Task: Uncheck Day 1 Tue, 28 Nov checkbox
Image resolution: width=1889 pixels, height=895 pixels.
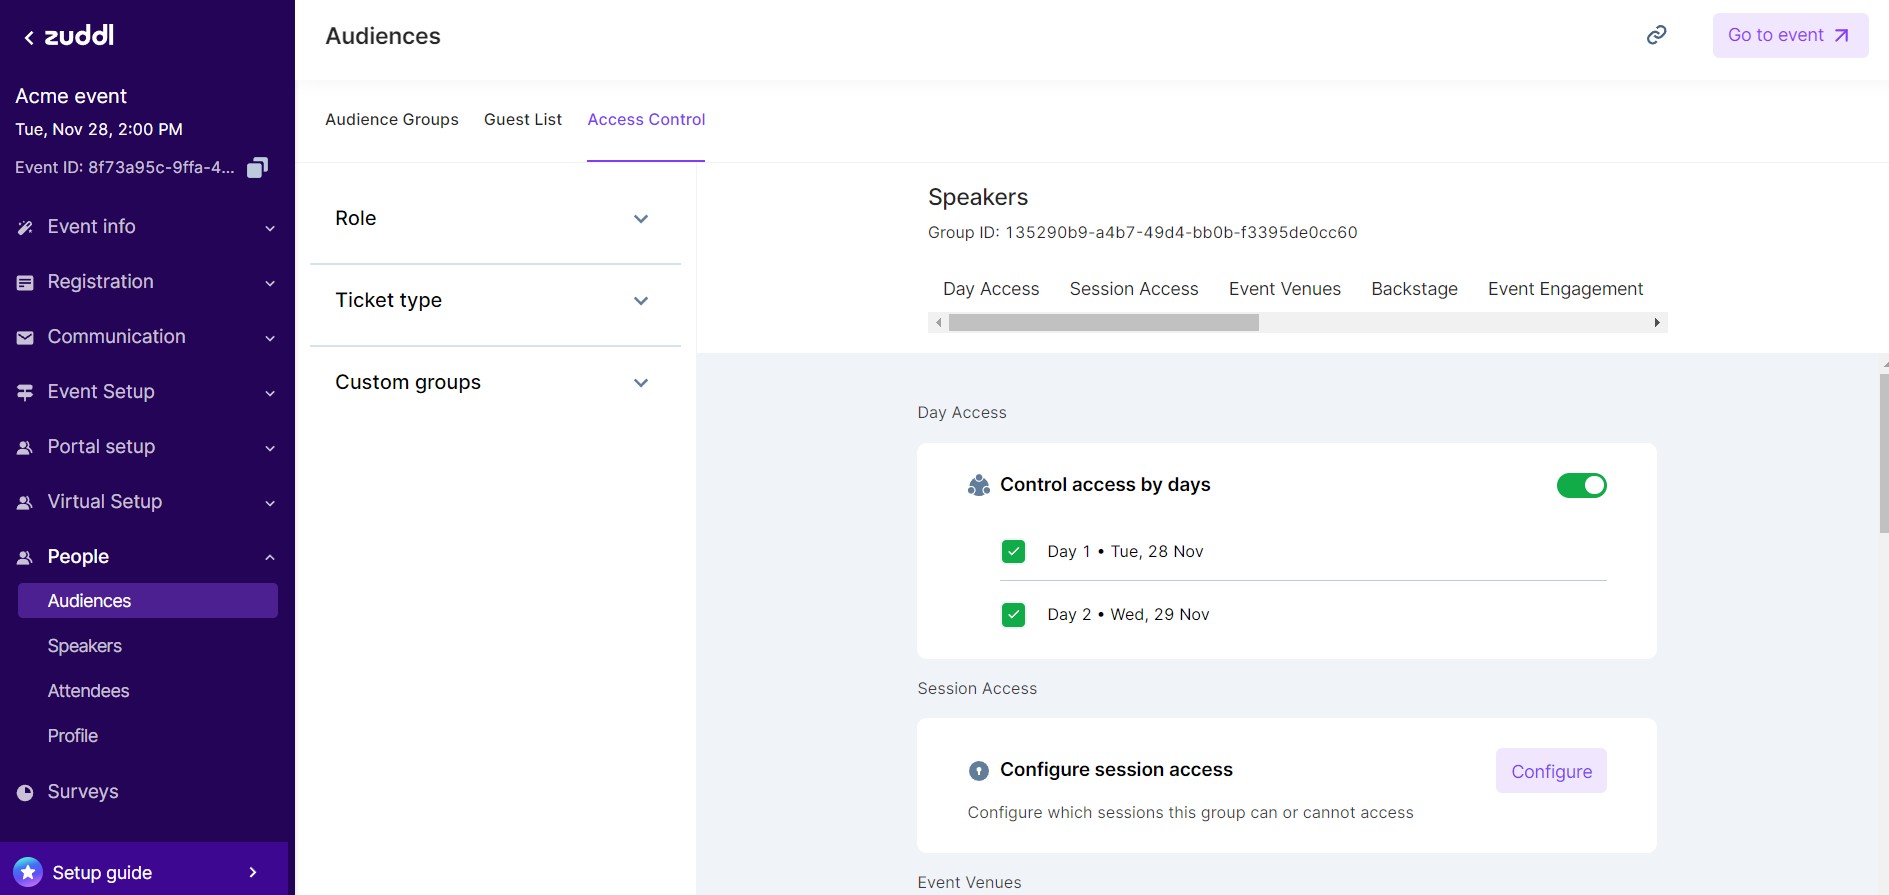Action: tap(1013, 552)
